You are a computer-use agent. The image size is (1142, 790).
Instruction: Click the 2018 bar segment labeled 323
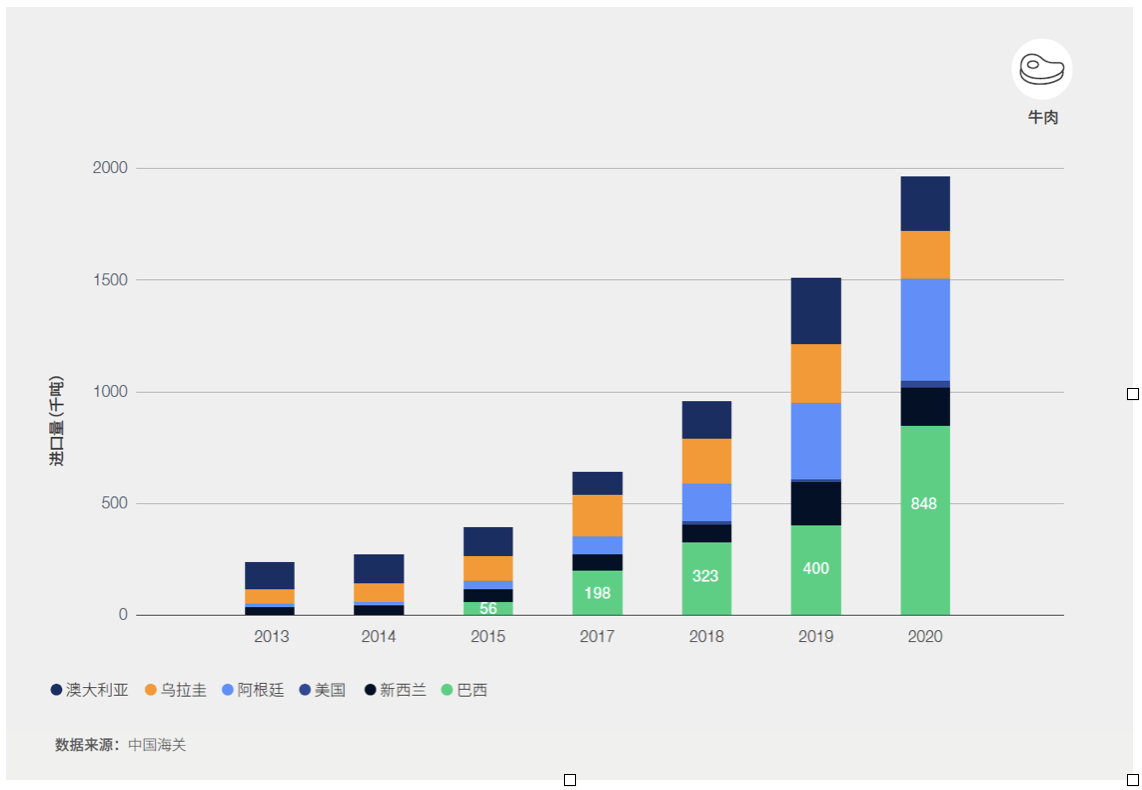(706, 579)
